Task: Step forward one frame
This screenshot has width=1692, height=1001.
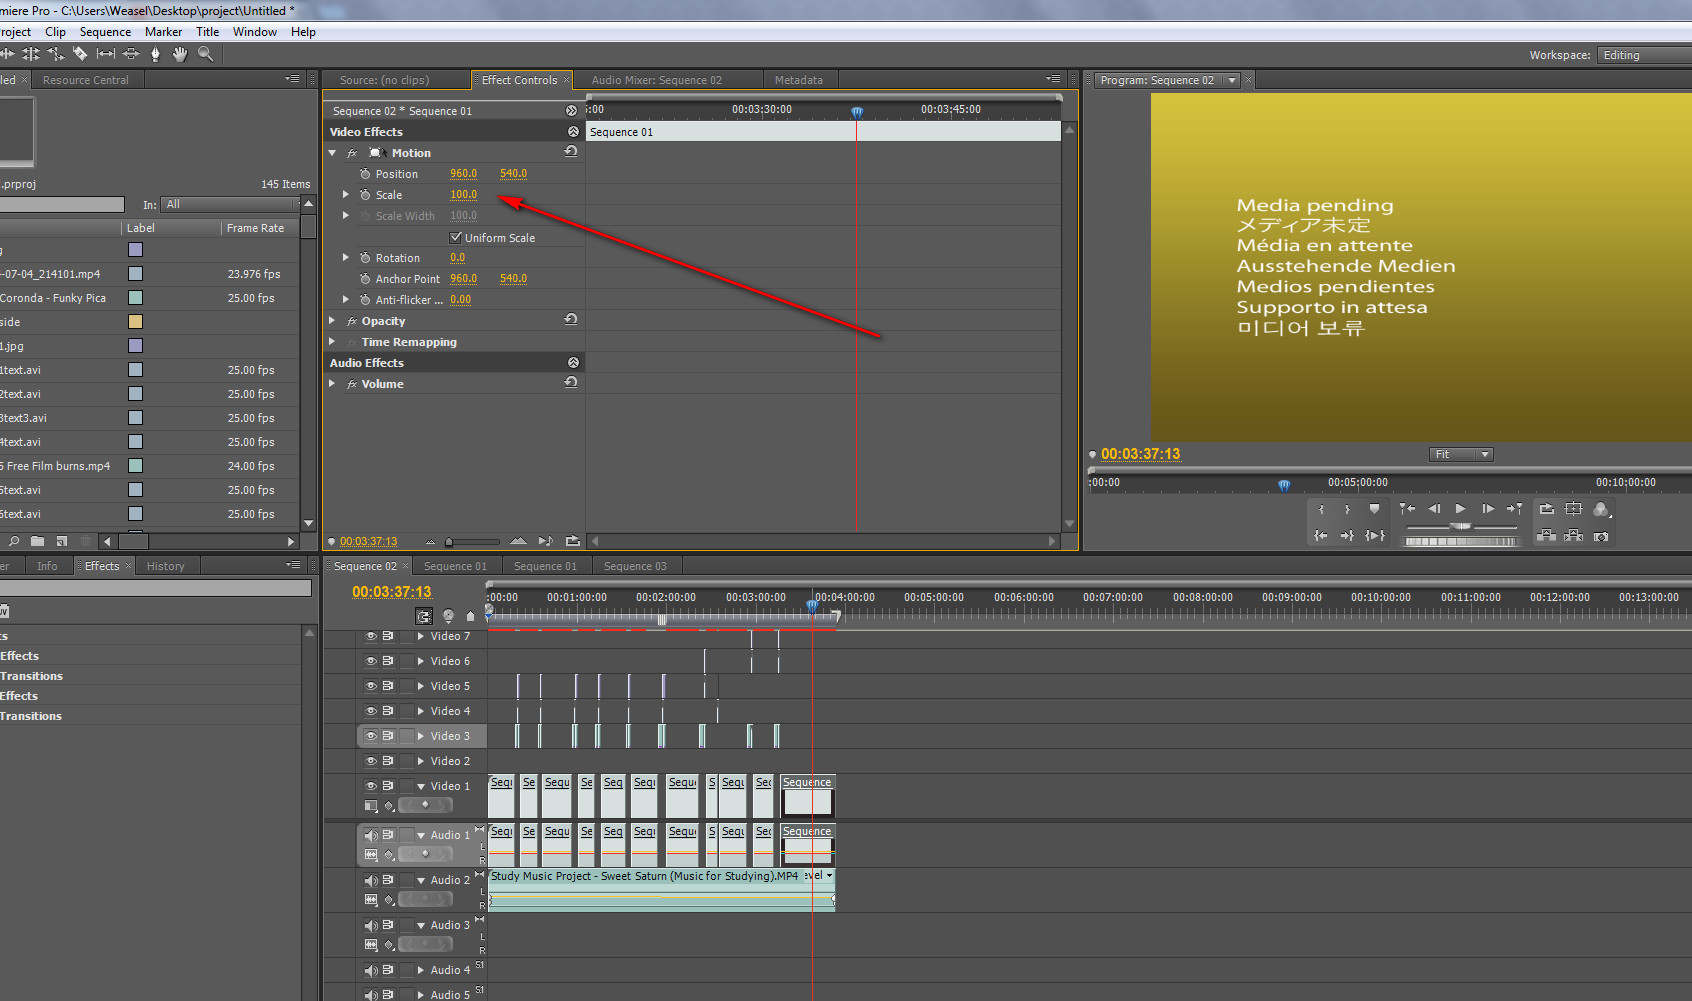Action: point(1488,509)
